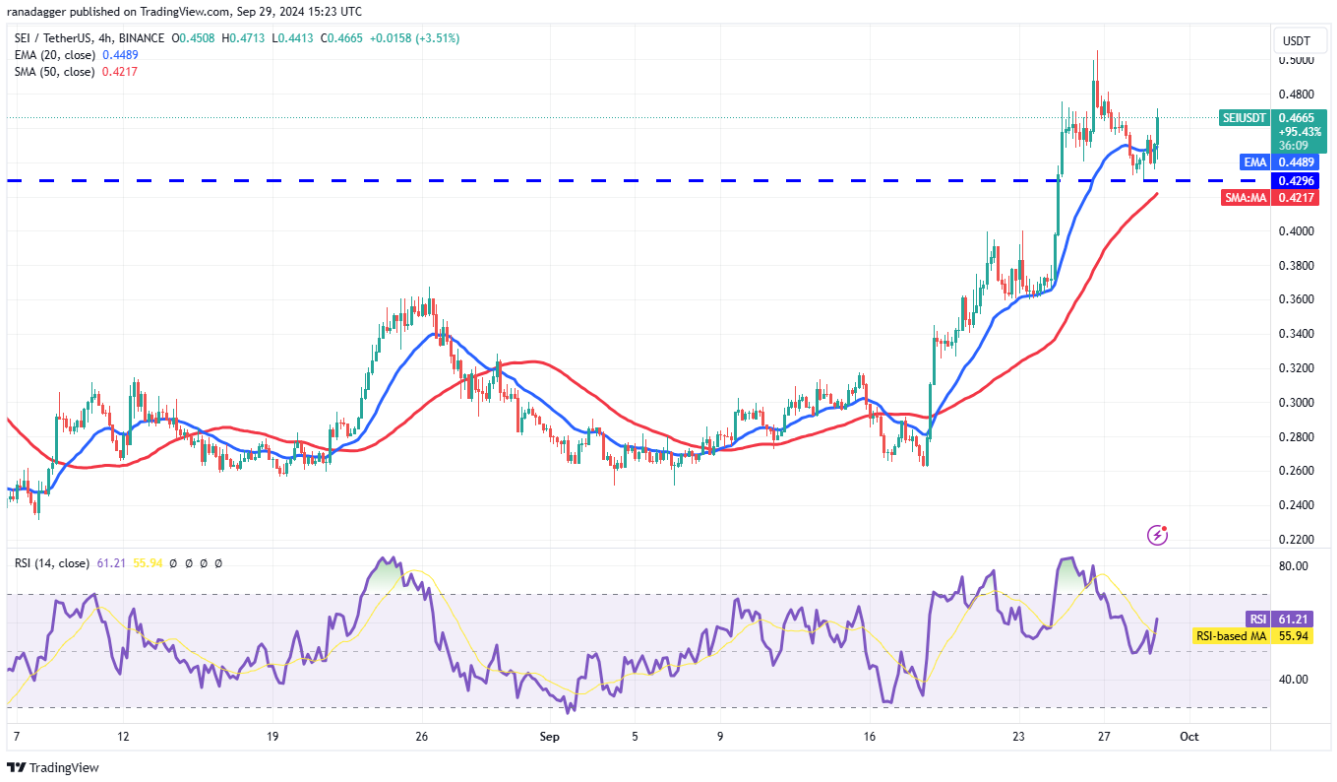Click Oct on the time axis
The width and height of the screenshot is (1337, 782).
click(x=1190, y=736)
